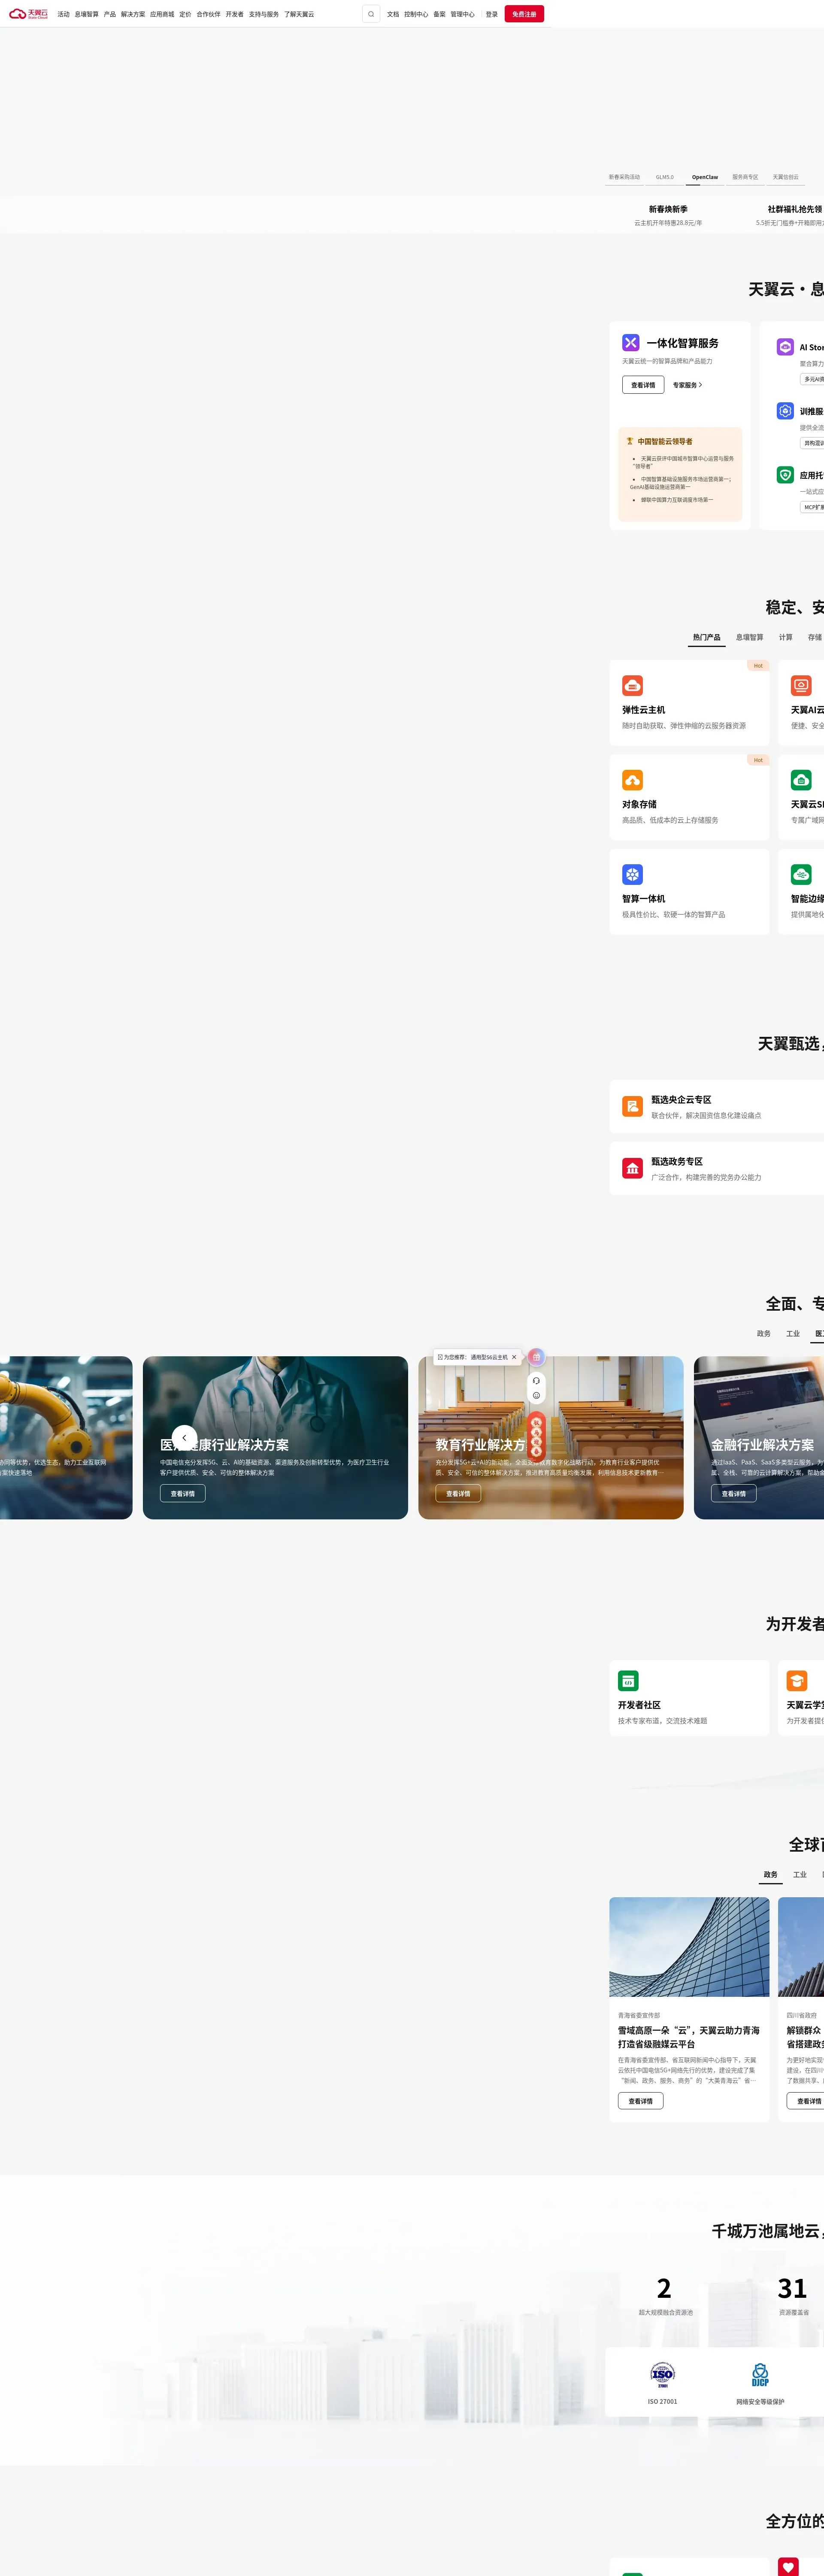This screenshot has height=2576, width=824.
Task: Open the 产品 navigation menu
Action: pos(110,14)
